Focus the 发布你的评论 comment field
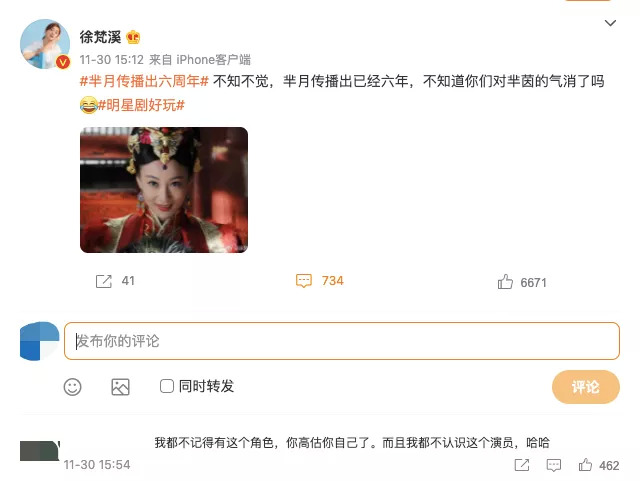Image resolution: width=640 pixels, height=481 pixels. pos(342,341)
